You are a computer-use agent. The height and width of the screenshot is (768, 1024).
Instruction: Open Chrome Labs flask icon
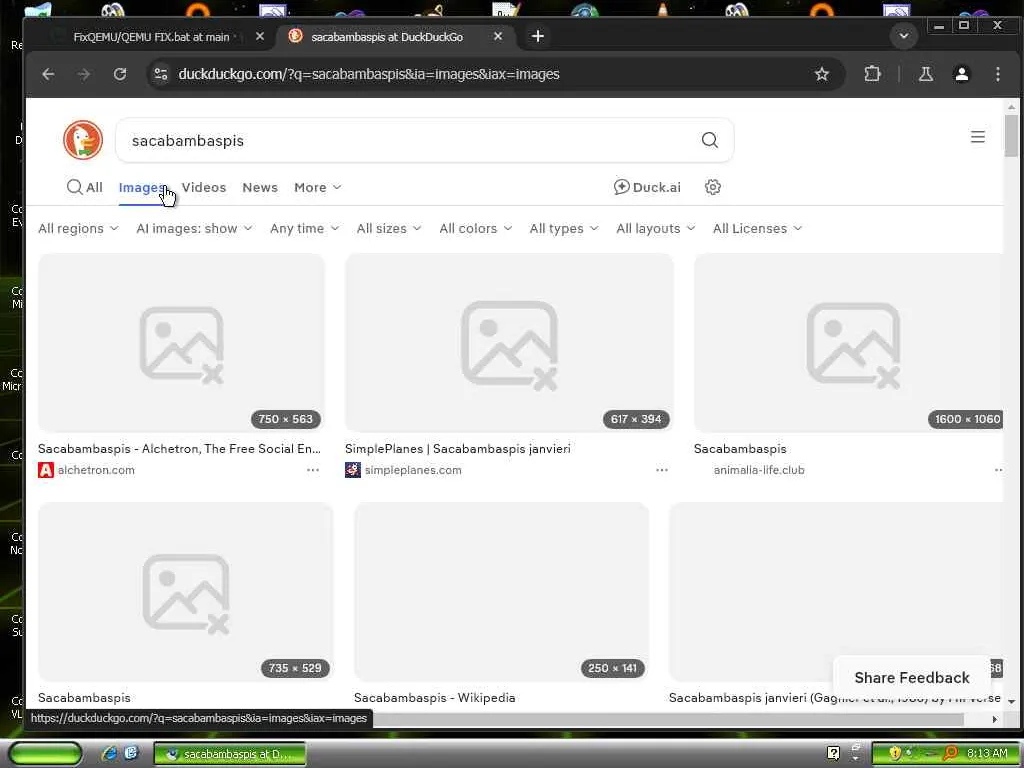tap(925, 74)
